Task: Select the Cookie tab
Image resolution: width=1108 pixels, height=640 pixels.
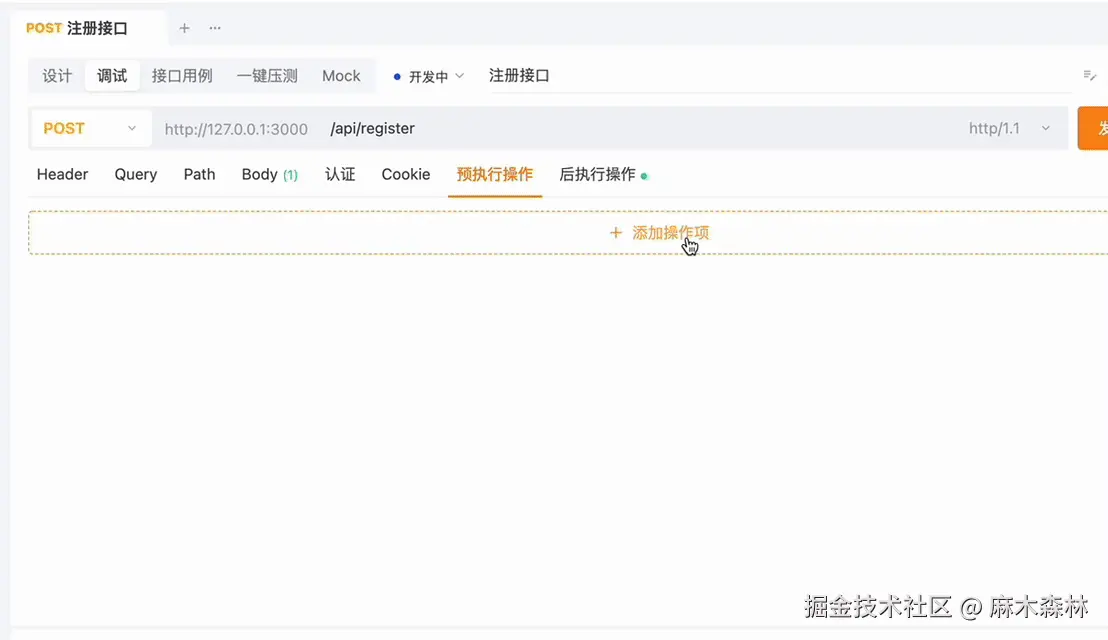Action: (406, 174)
